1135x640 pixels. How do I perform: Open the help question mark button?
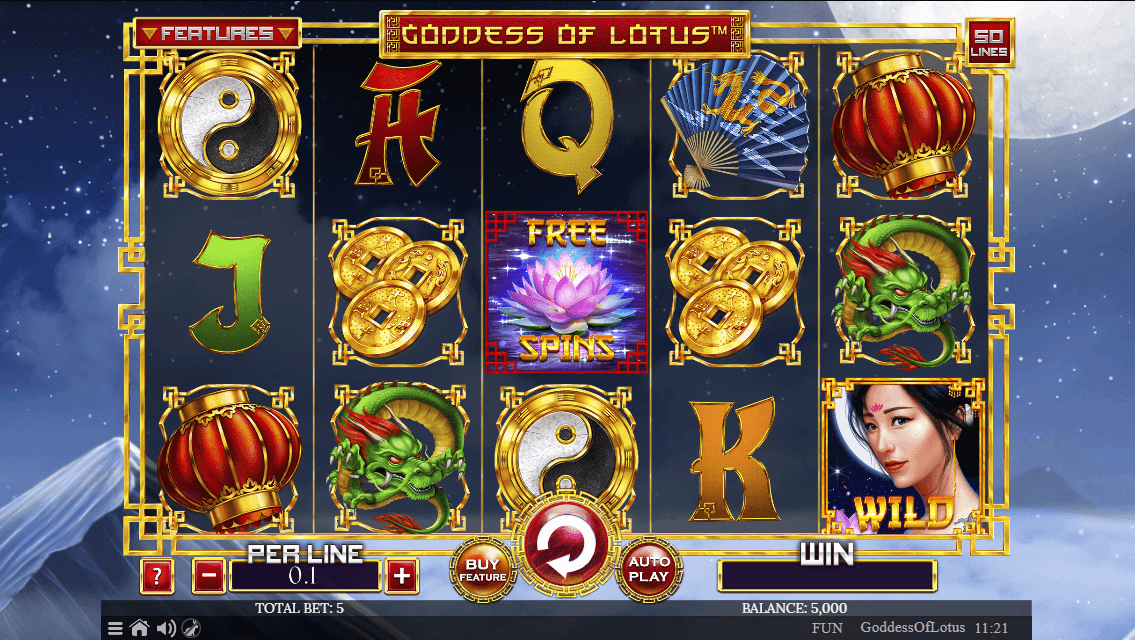(x=157, y=576)
